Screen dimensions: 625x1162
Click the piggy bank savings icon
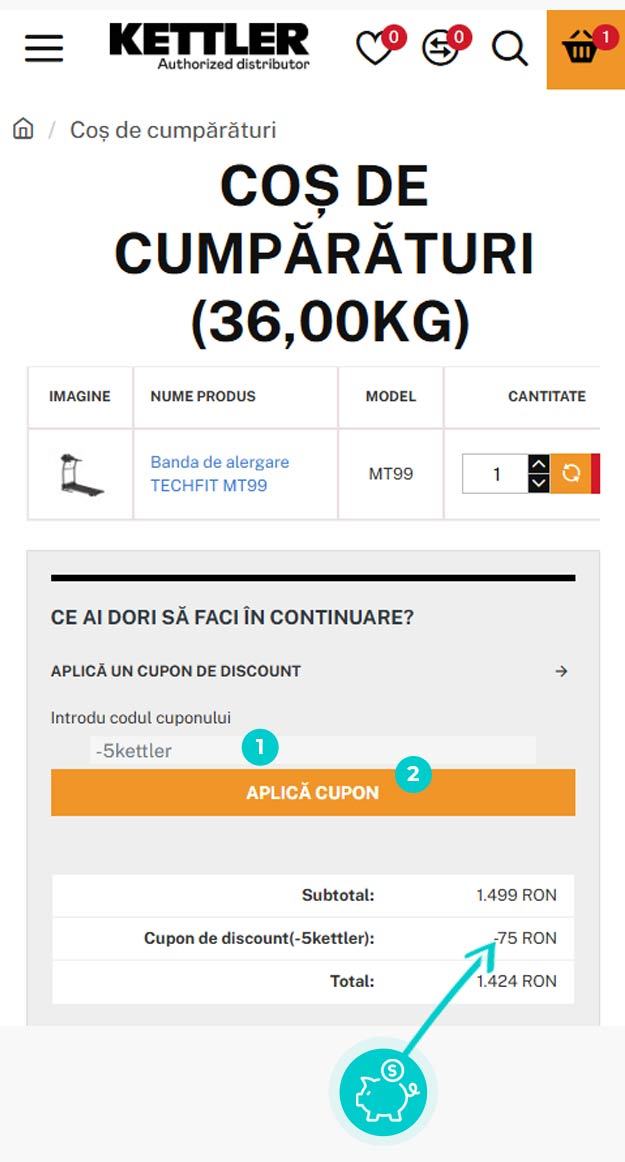[x=383, y=1091]
